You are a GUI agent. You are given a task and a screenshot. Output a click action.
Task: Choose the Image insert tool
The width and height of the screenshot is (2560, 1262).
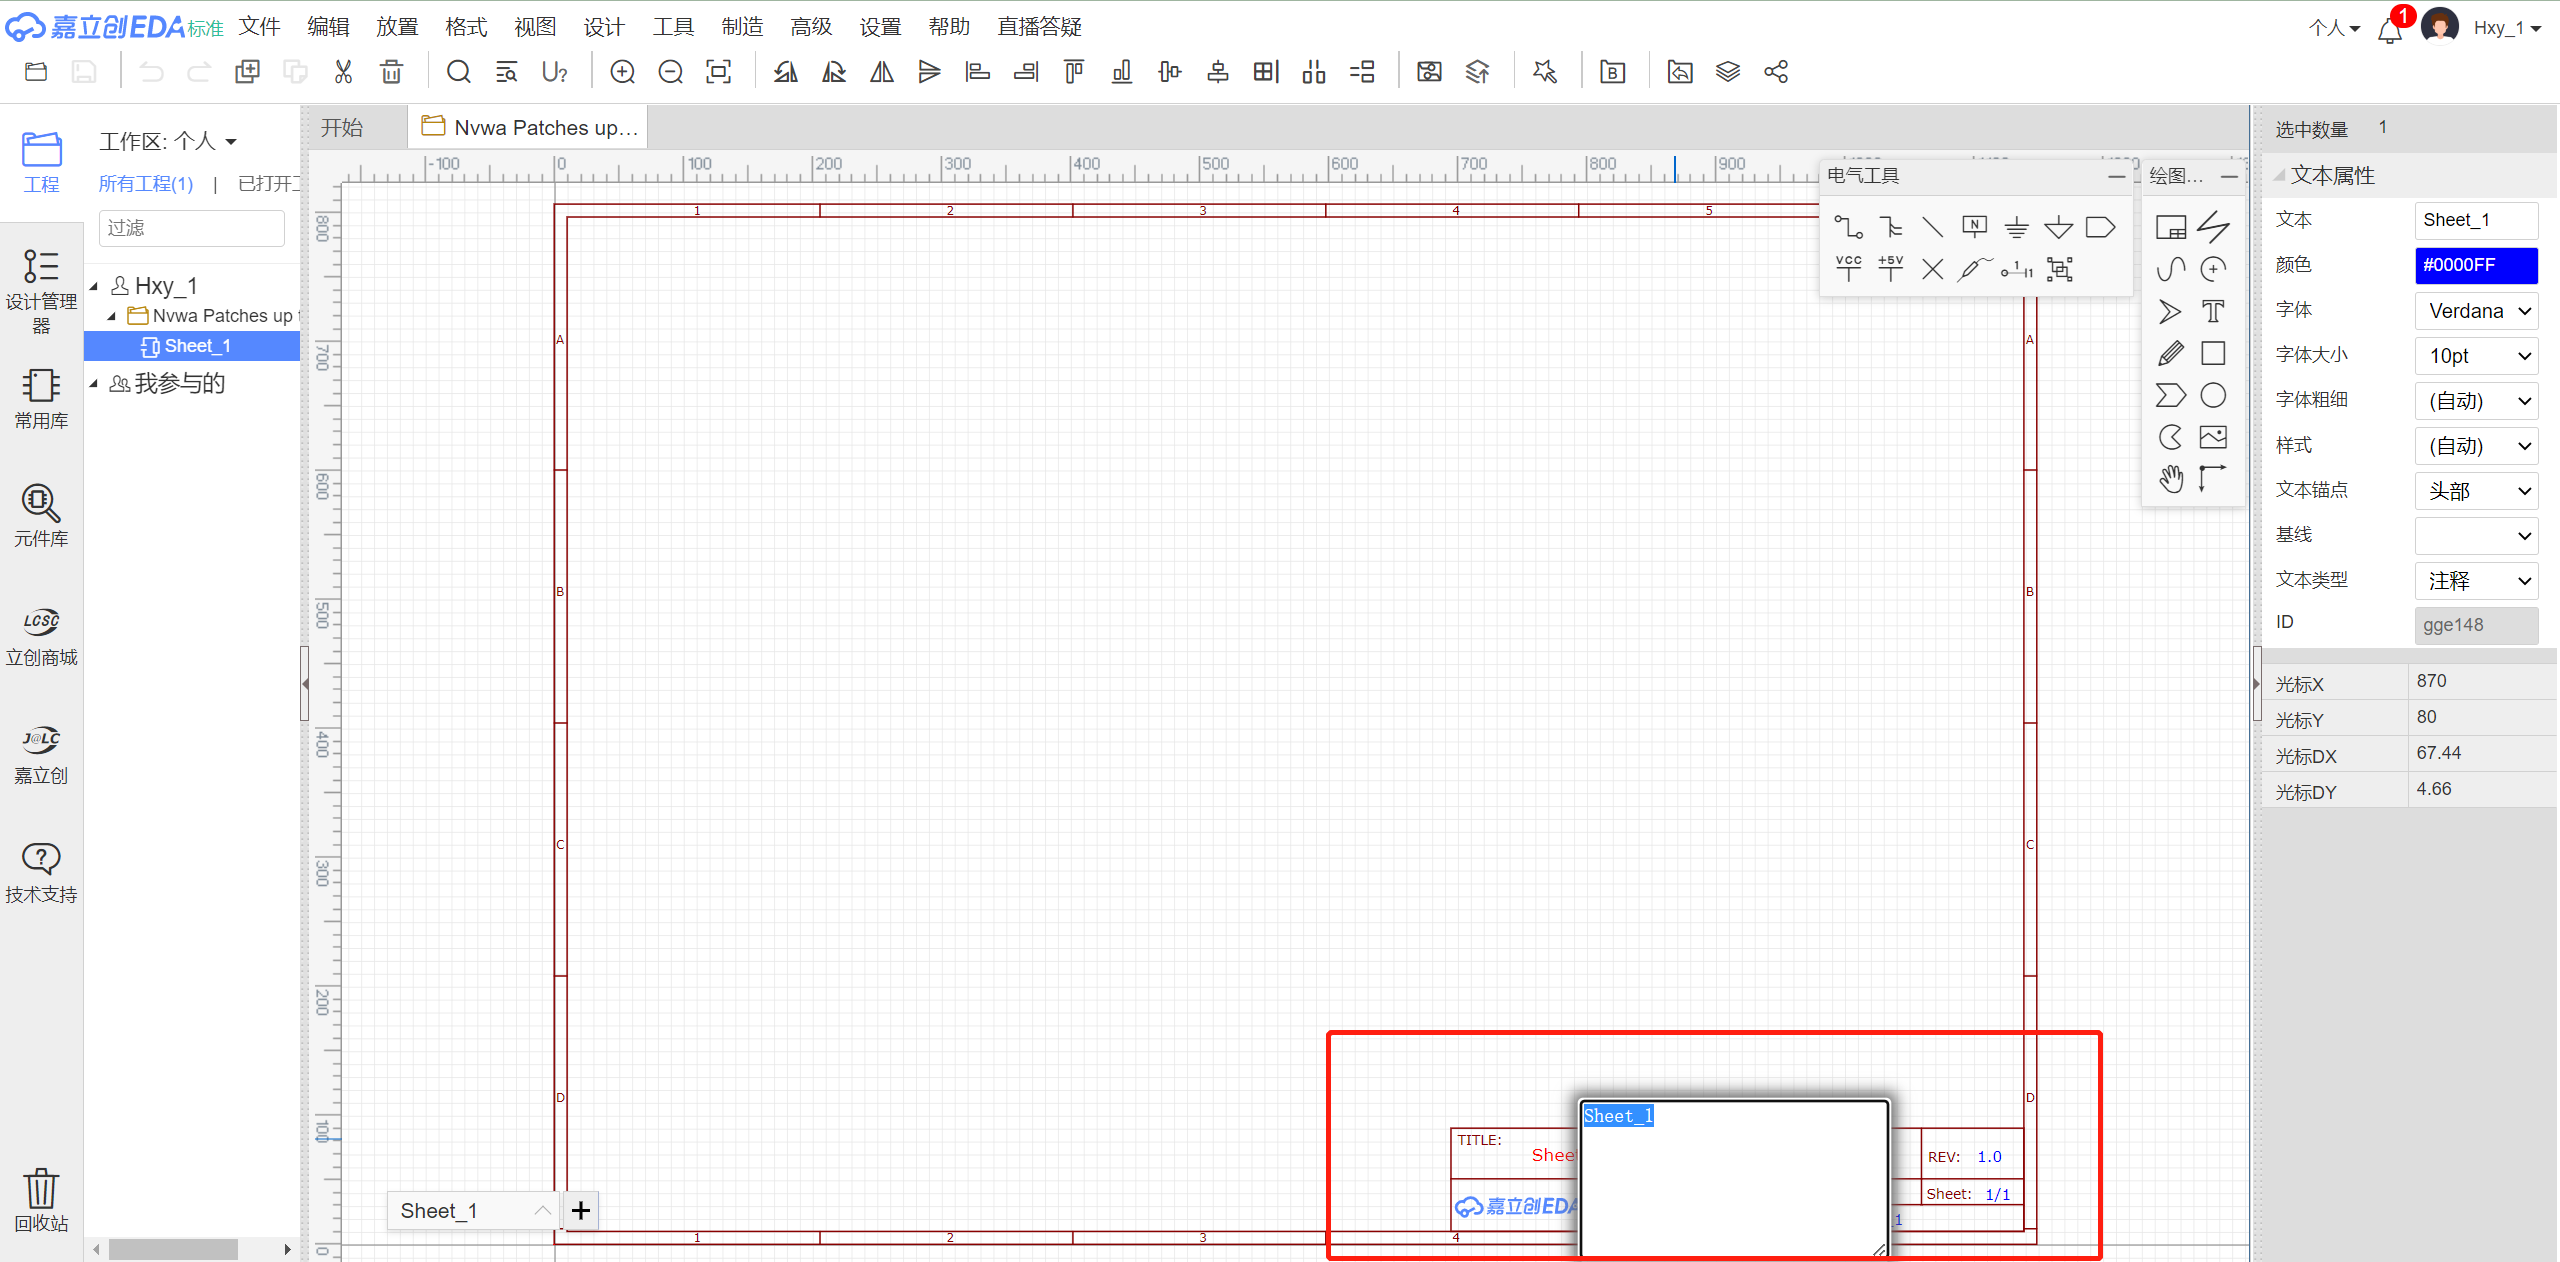point(2213,437)
